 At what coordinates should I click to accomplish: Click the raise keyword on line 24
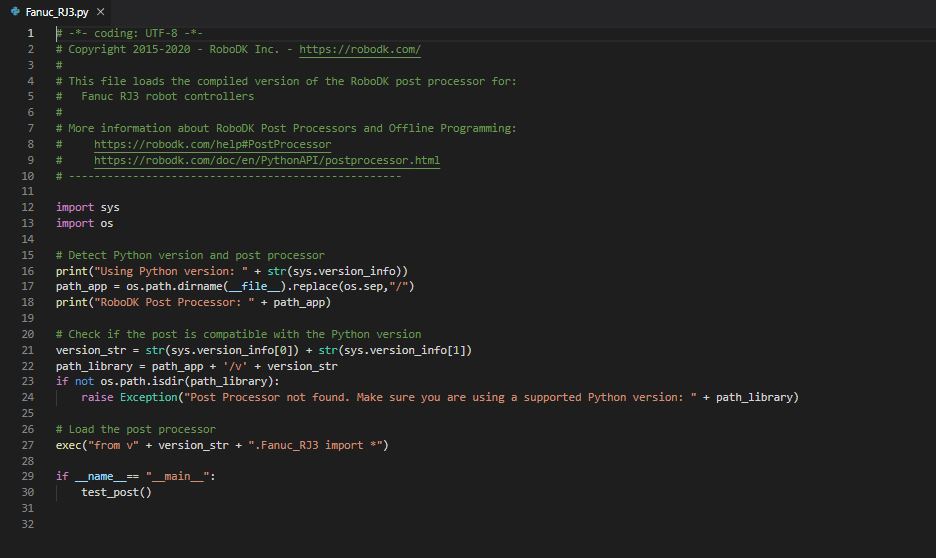[97, 397]
